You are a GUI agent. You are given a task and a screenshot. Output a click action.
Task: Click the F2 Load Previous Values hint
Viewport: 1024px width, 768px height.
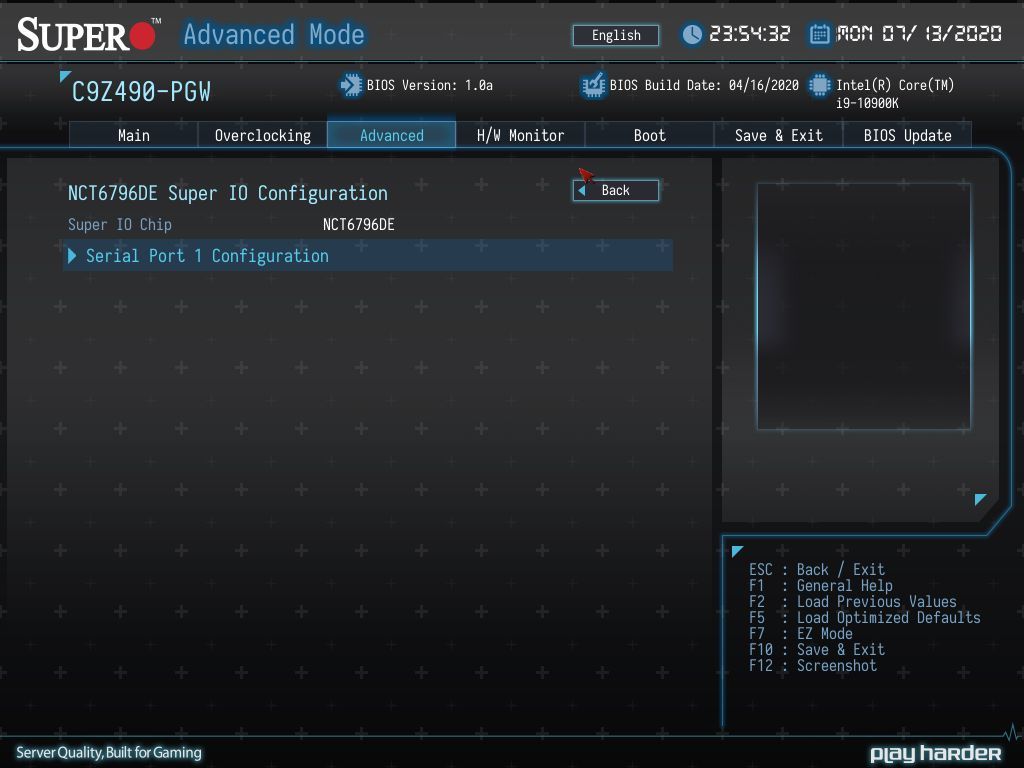(853, 601)
